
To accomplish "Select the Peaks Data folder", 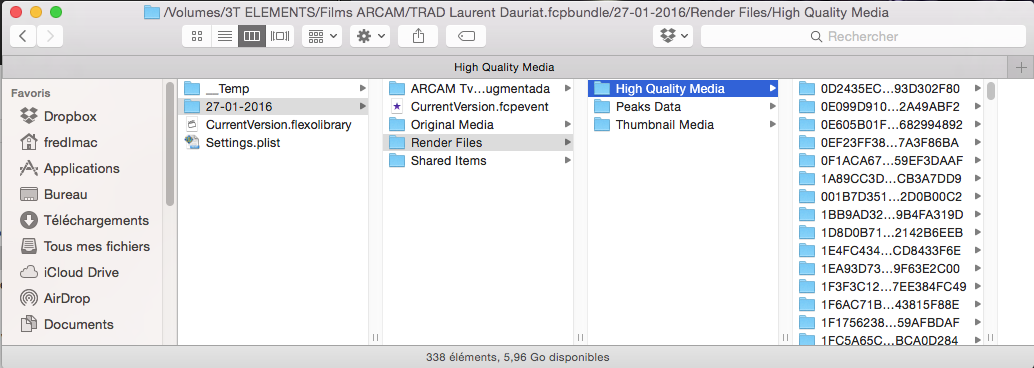I will point(683,106).
